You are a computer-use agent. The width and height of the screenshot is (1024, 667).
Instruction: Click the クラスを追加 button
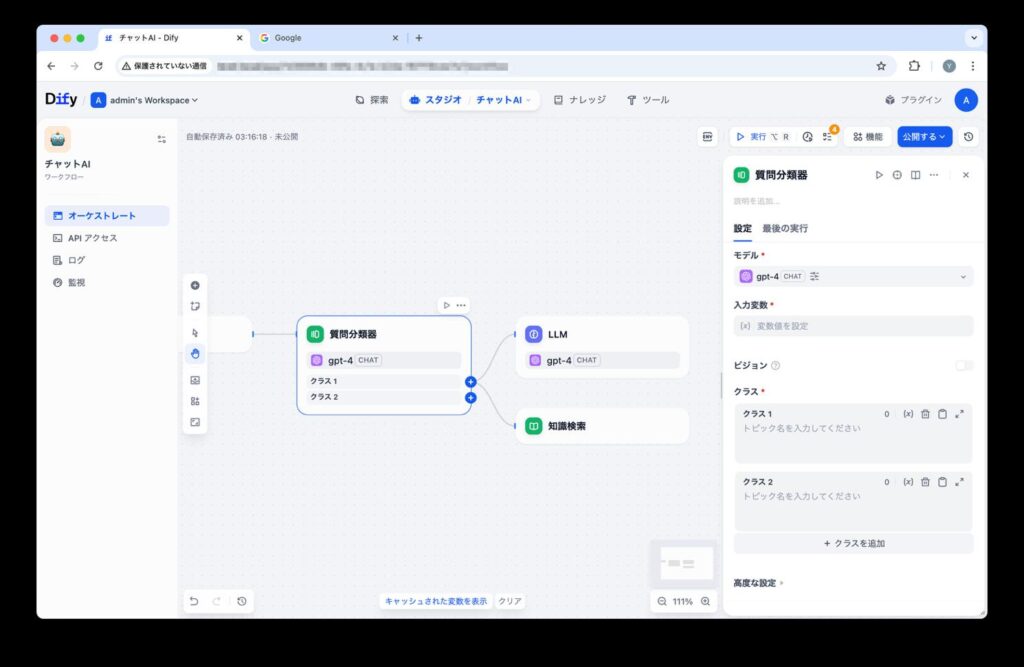[x=852, y=543]
